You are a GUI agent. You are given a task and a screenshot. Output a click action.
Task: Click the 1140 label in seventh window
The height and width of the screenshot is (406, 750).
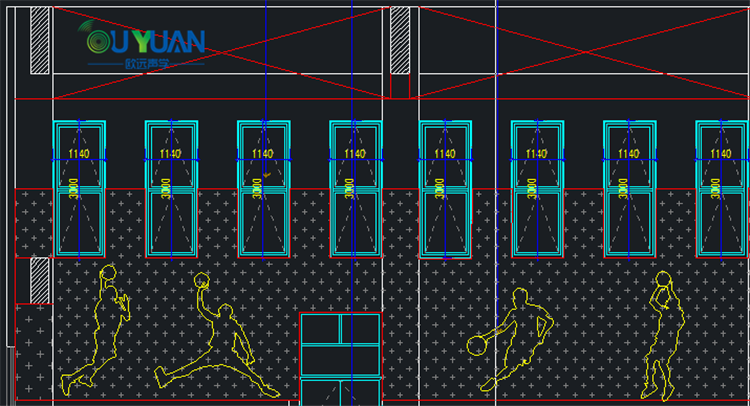(629, 154)
